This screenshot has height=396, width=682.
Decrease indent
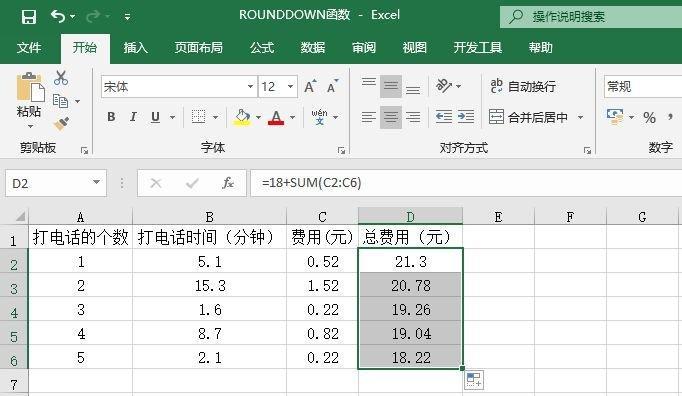444,117
